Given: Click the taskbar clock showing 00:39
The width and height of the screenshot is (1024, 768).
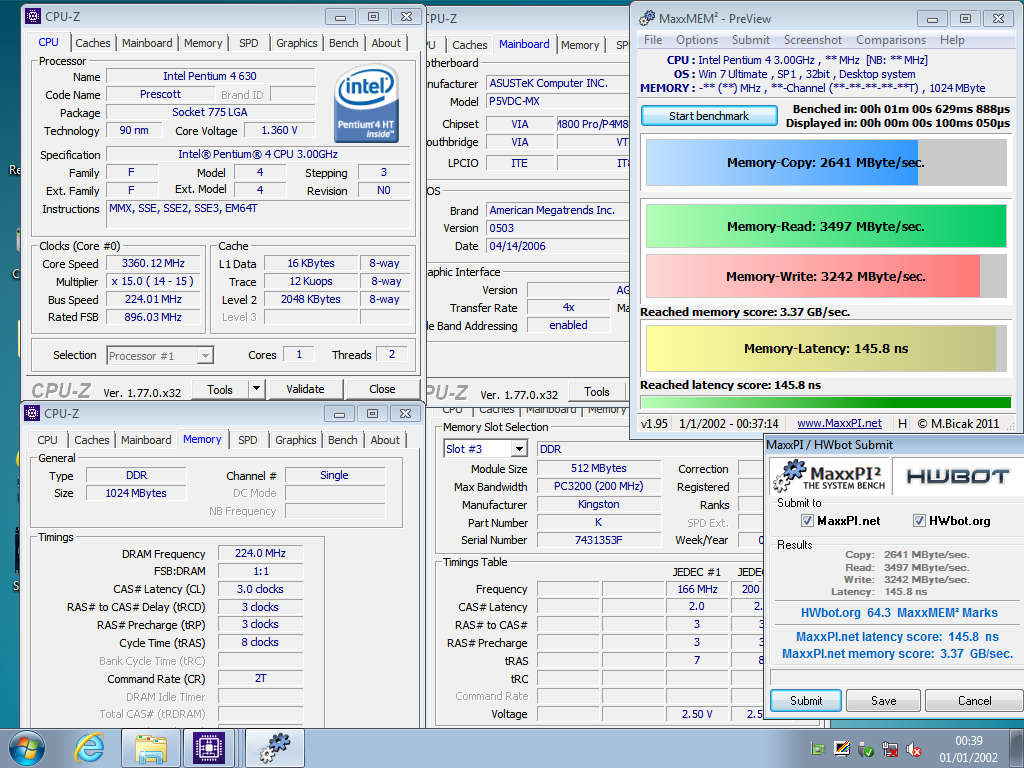Looking at the screenshot, I should coord(968,749).
